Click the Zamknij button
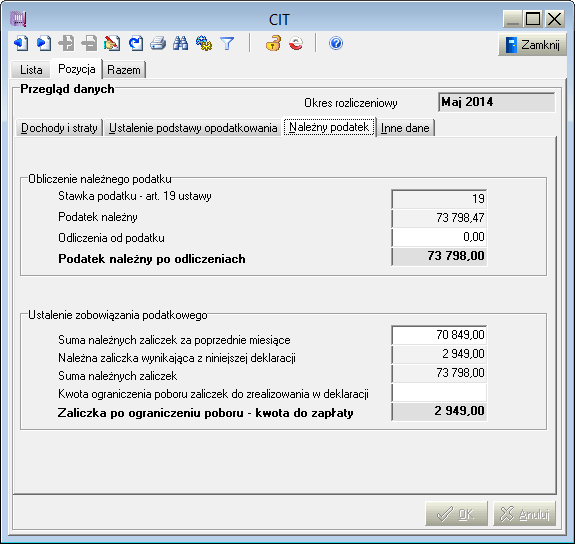The height and width of the screenshot is (544, 575). [532, 45]
